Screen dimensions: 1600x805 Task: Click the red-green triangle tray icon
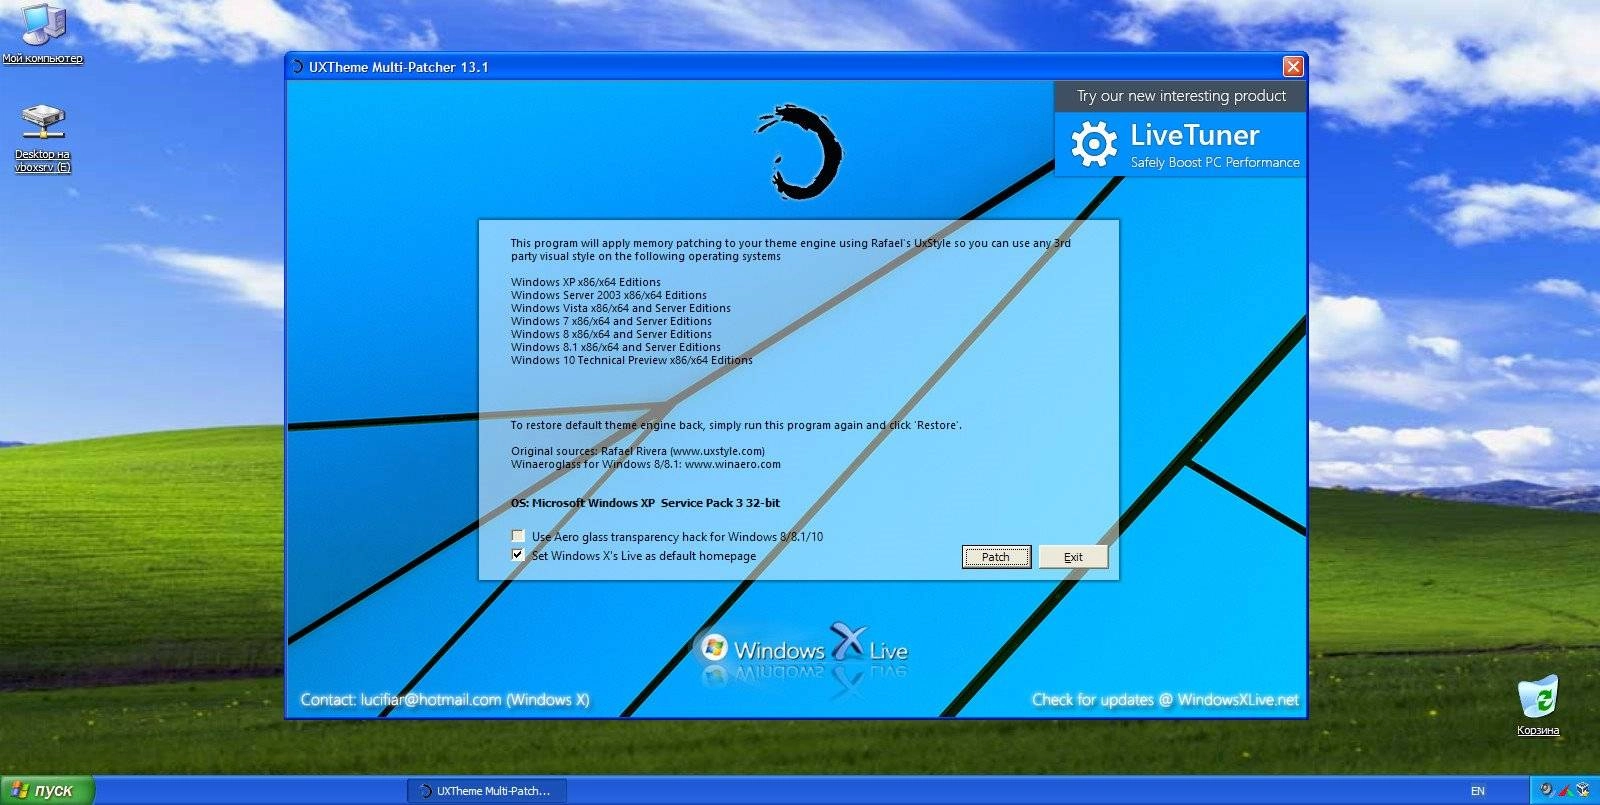1565,790
